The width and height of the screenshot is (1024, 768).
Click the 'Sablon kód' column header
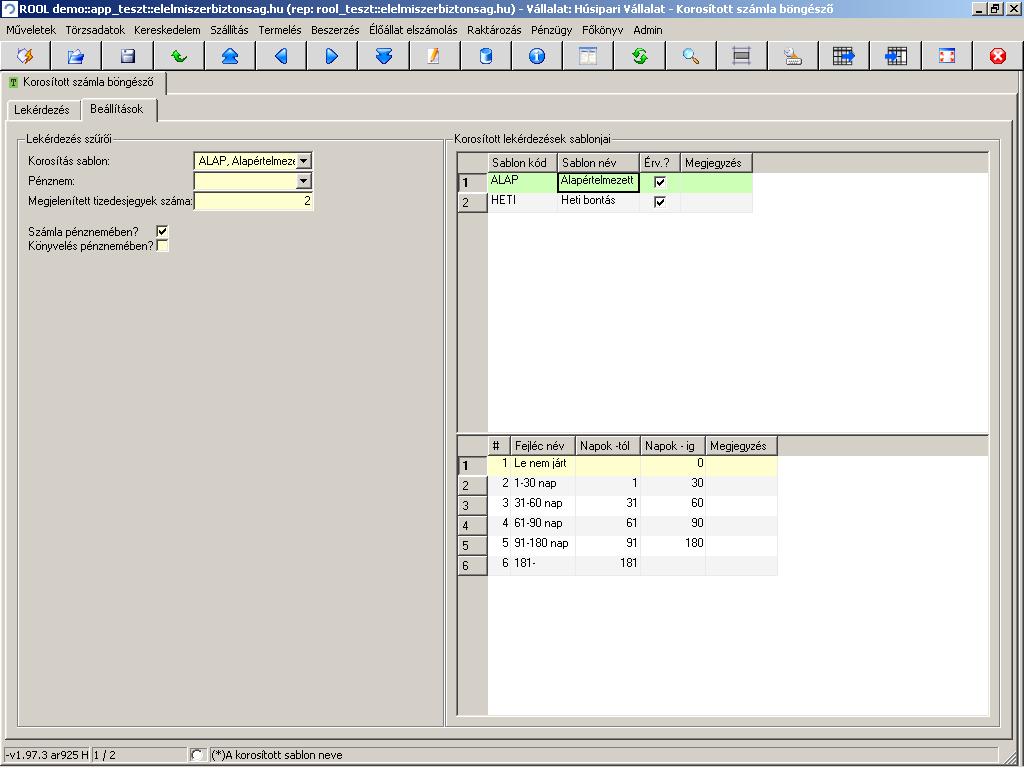click(521, 163)
